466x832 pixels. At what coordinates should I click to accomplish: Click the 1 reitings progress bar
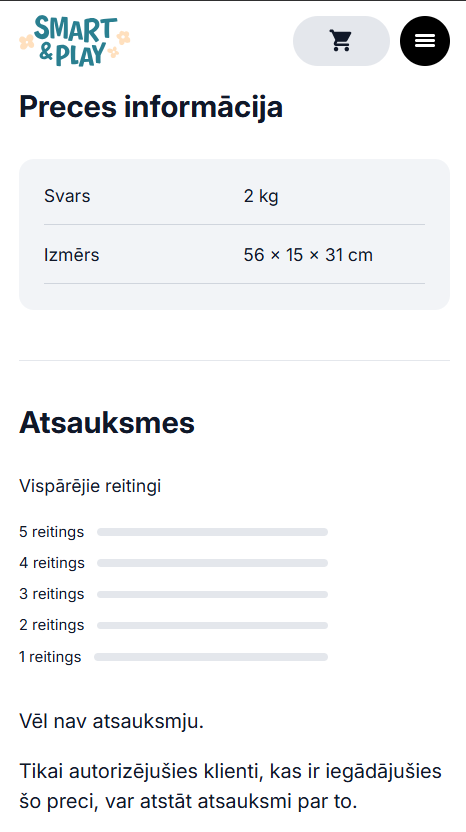pyautogui.click(x=211, y=657)
